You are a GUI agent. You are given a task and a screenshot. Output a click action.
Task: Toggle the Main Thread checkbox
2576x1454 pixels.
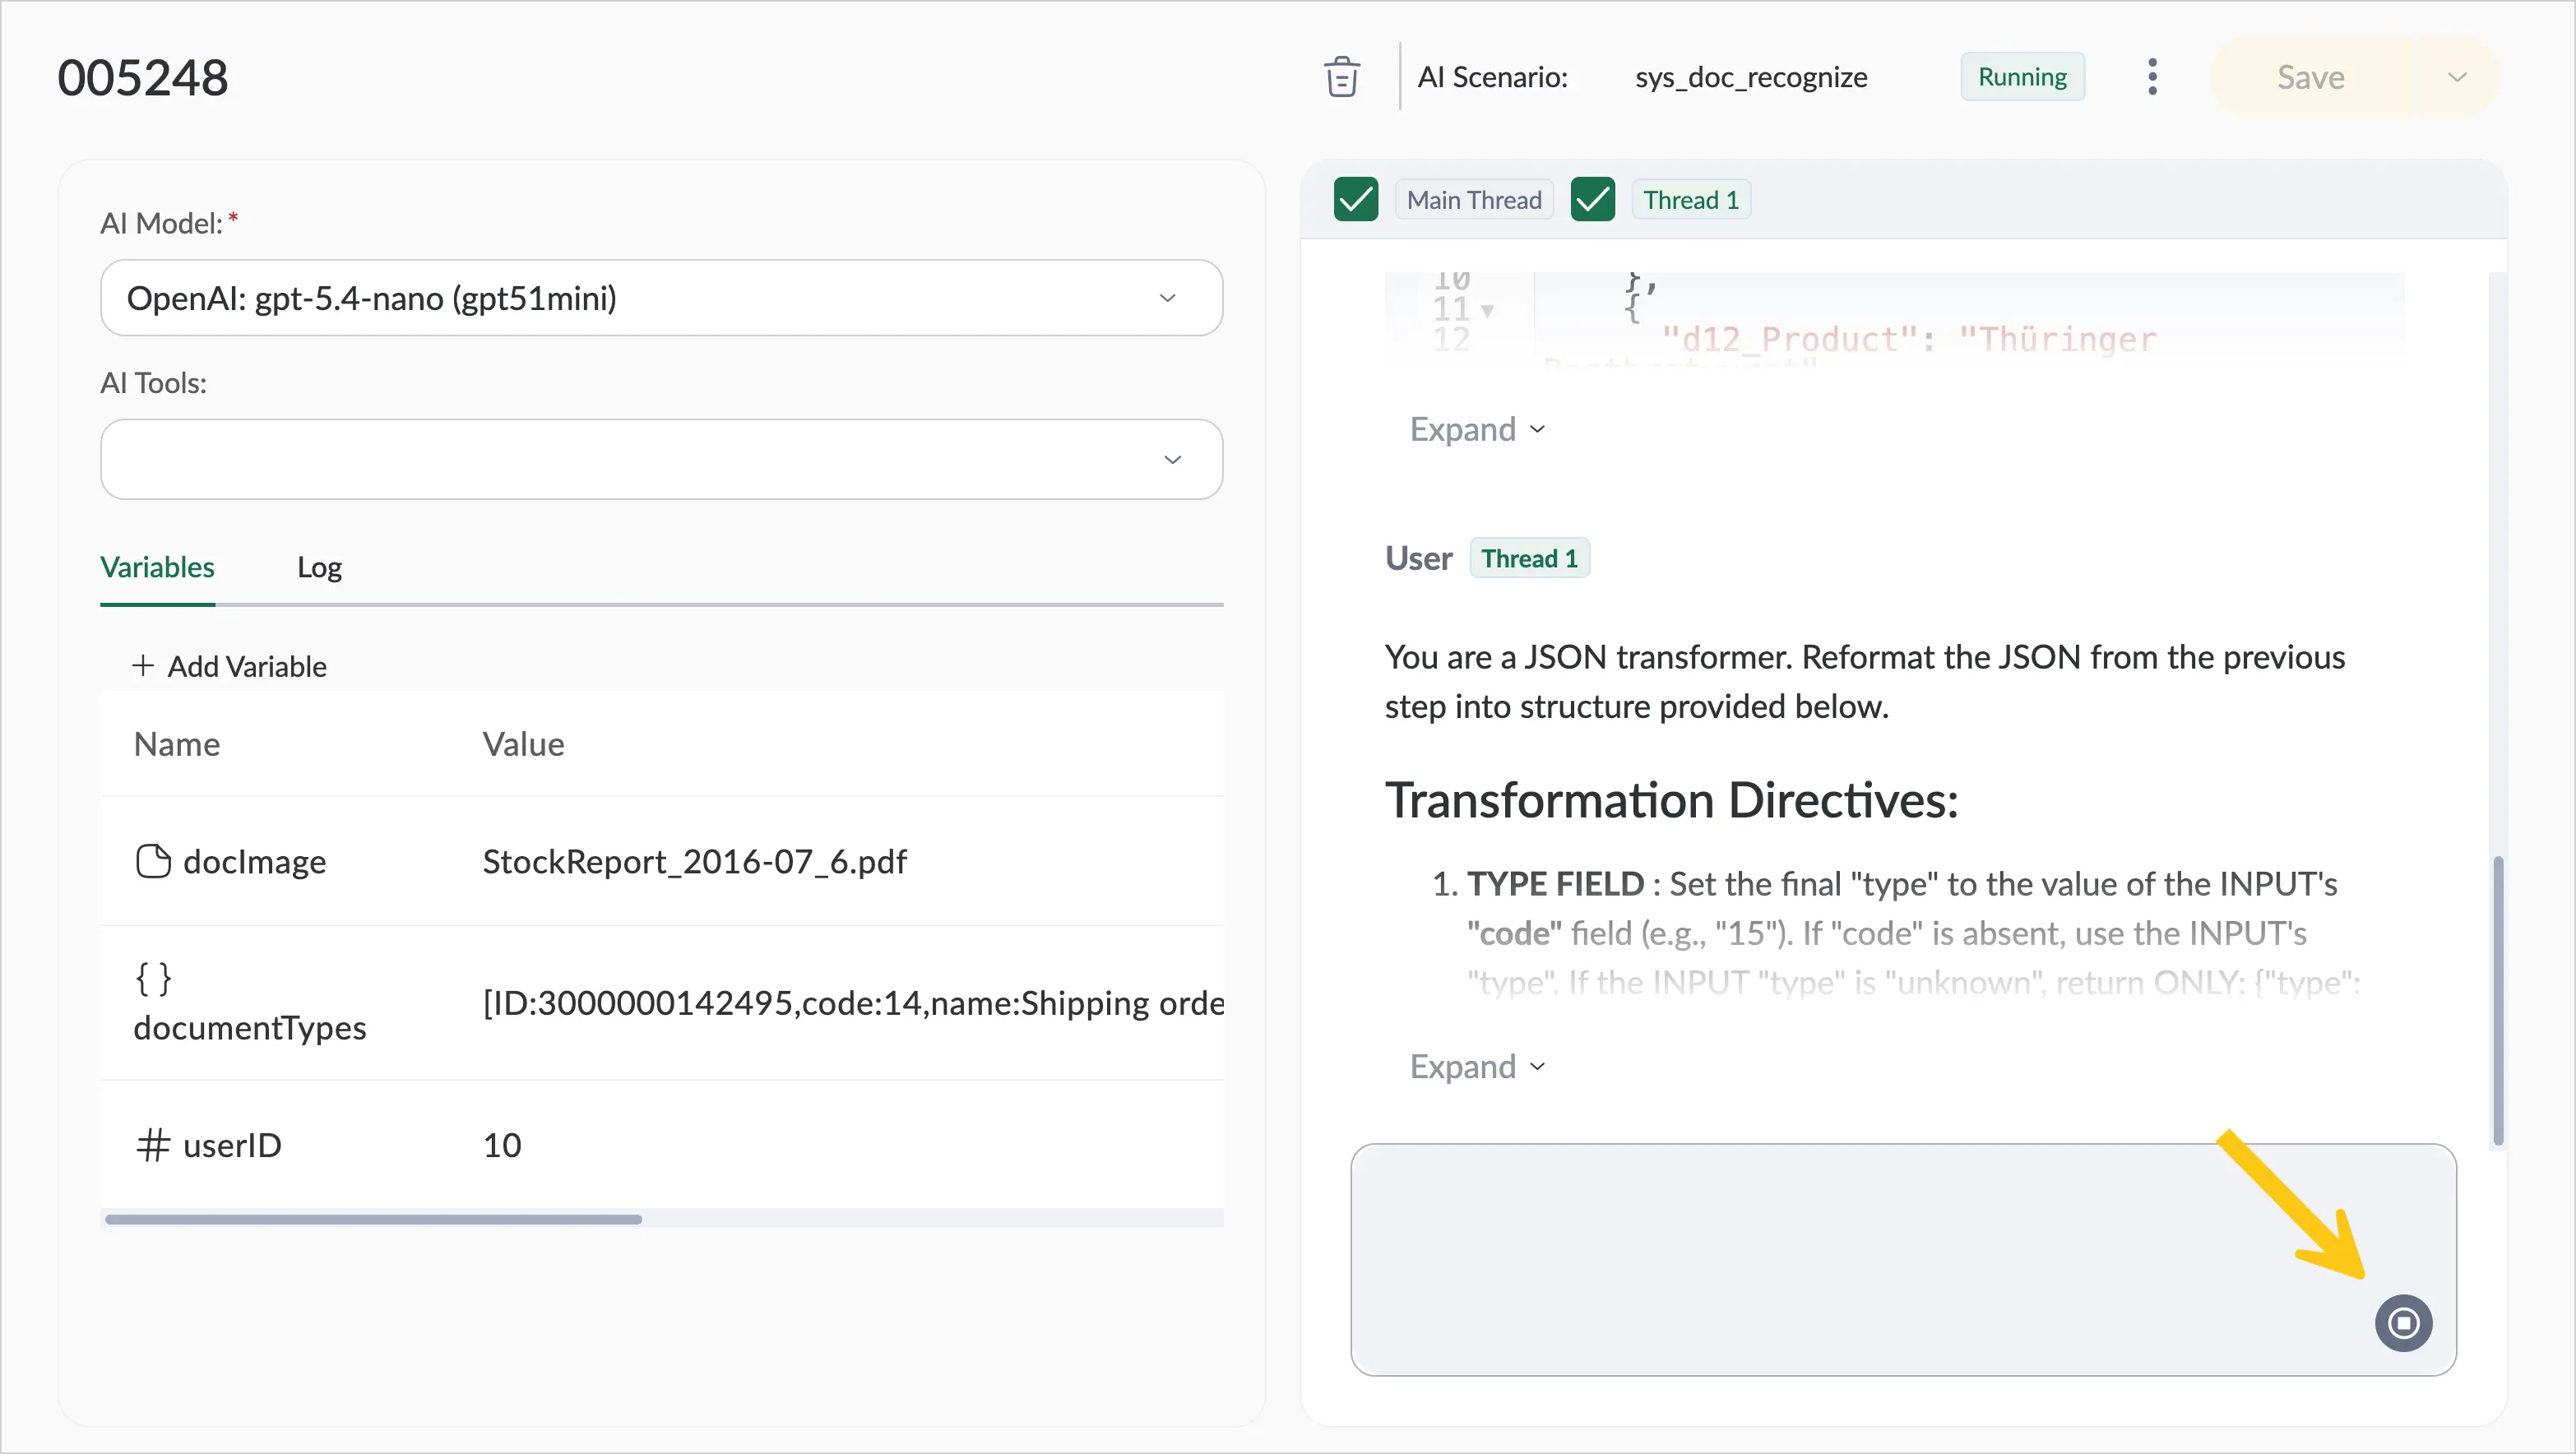[1356, 199]
